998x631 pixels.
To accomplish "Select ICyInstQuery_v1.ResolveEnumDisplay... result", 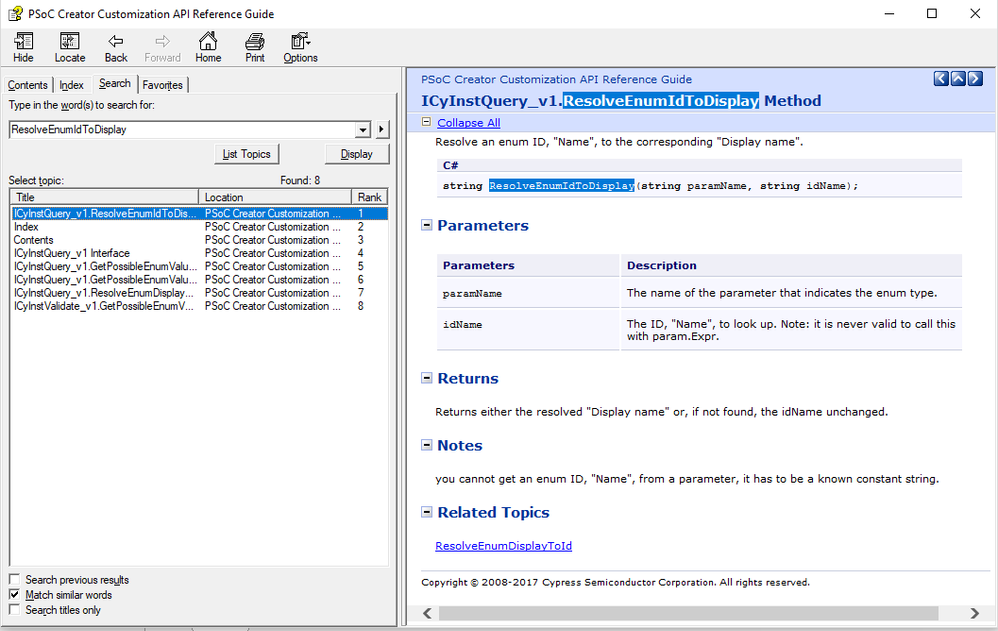I will 199,293.
